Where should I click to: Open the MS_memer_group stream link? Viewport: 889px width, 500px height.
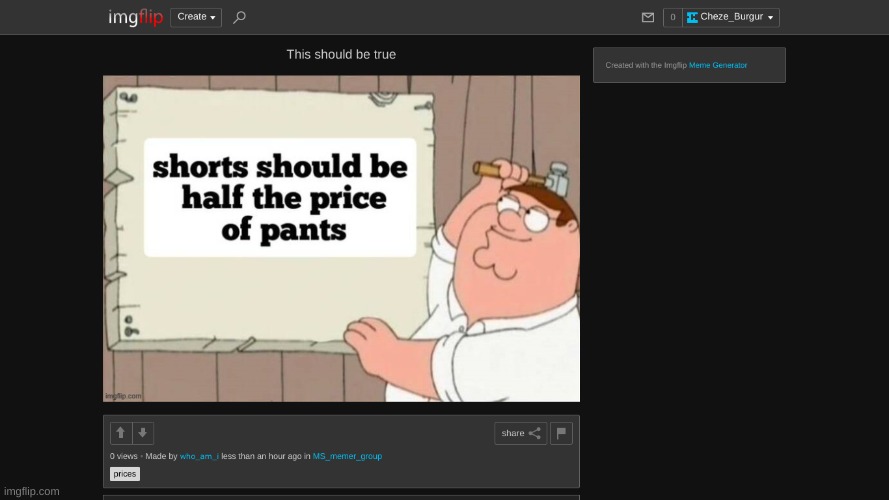point(347,456)
